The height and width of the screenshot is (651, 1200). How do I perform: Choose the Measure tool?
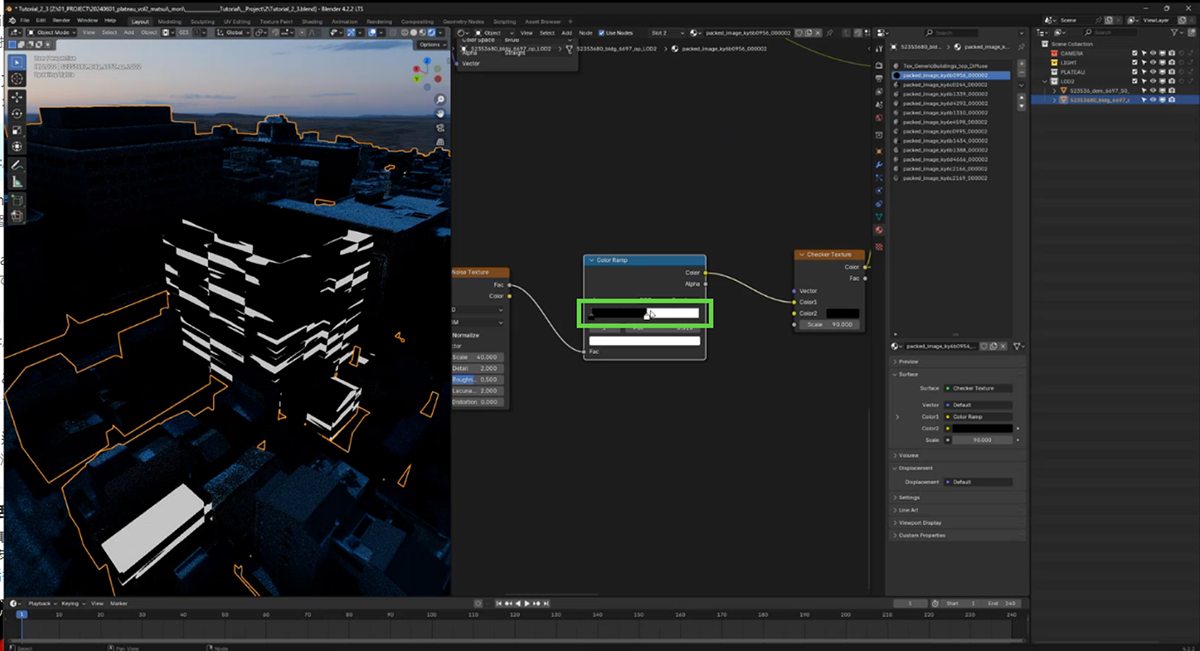[17, 181]
